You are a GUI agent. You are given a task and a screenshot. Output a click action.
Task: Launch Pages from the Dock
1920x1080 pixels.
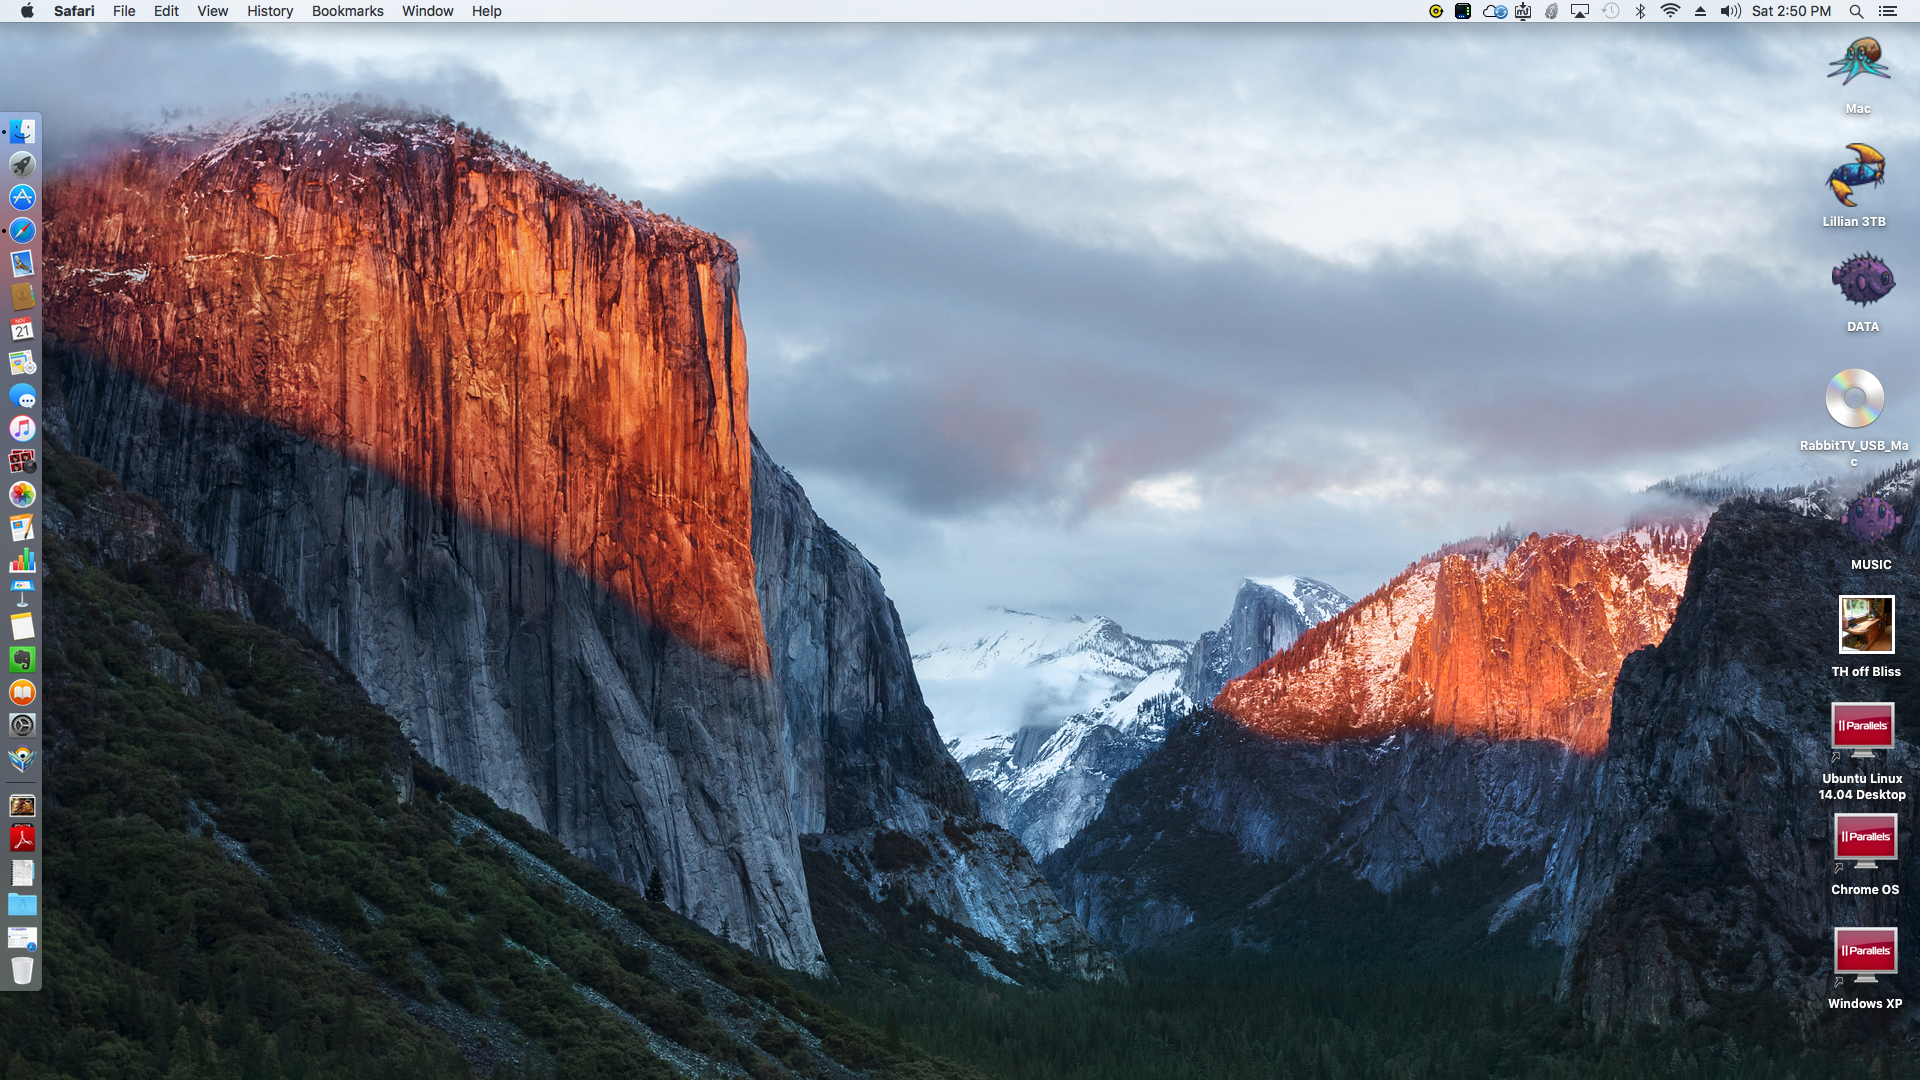point(22,527)
